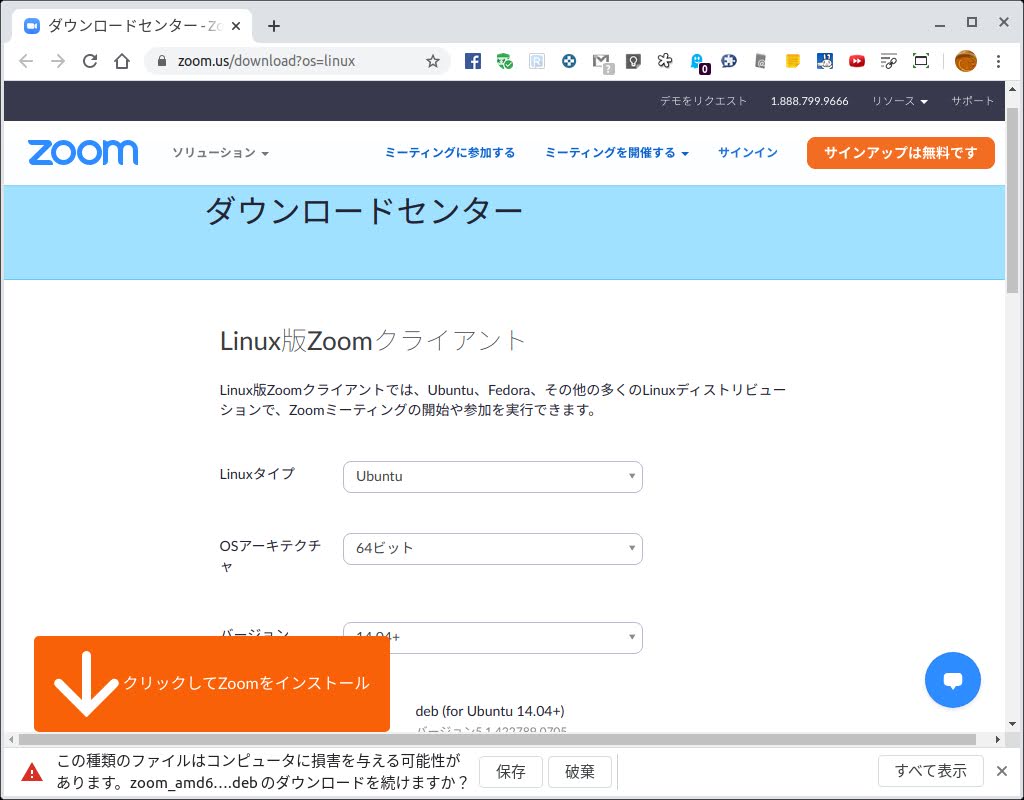The width and height of the screenshot is (1024, 800).
Task: Click the ダウンロードセンター page heading
Action: tap(364, 211)
